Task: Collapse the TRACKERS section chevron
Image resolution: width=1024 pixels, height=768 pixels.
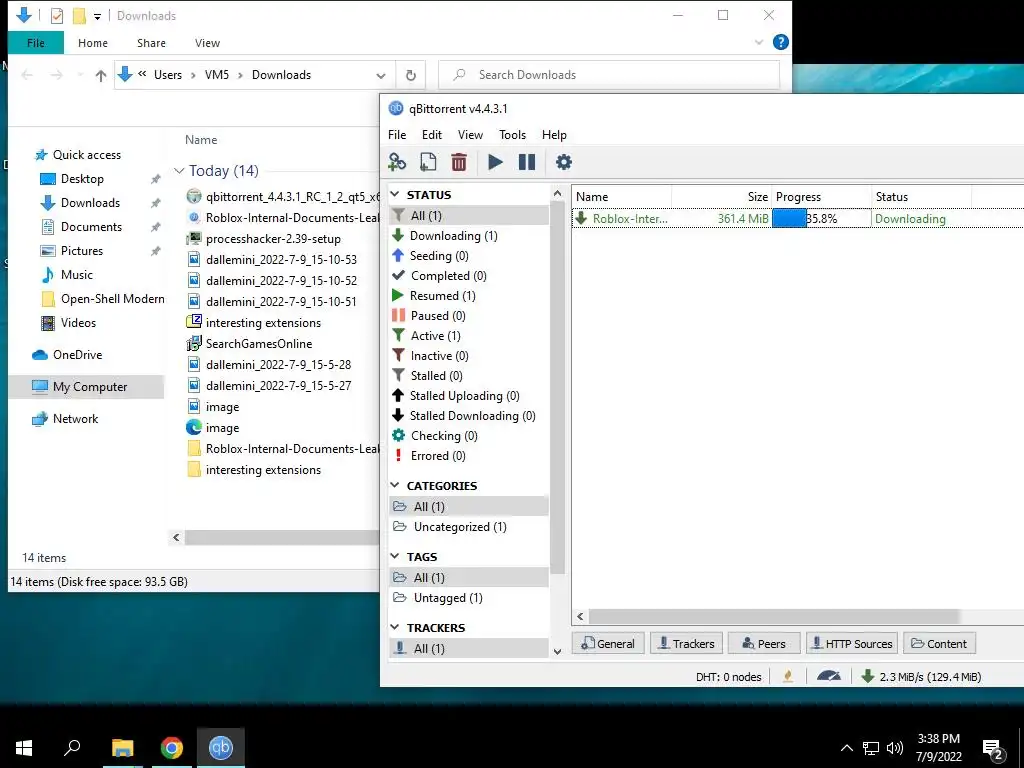Action: click(x=394, y=627)
